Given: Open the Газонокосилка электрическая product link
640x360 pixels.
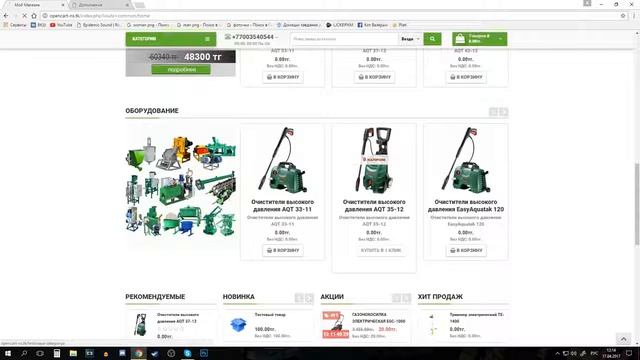Looking at the screenshot, I should [x=378, y=318].
